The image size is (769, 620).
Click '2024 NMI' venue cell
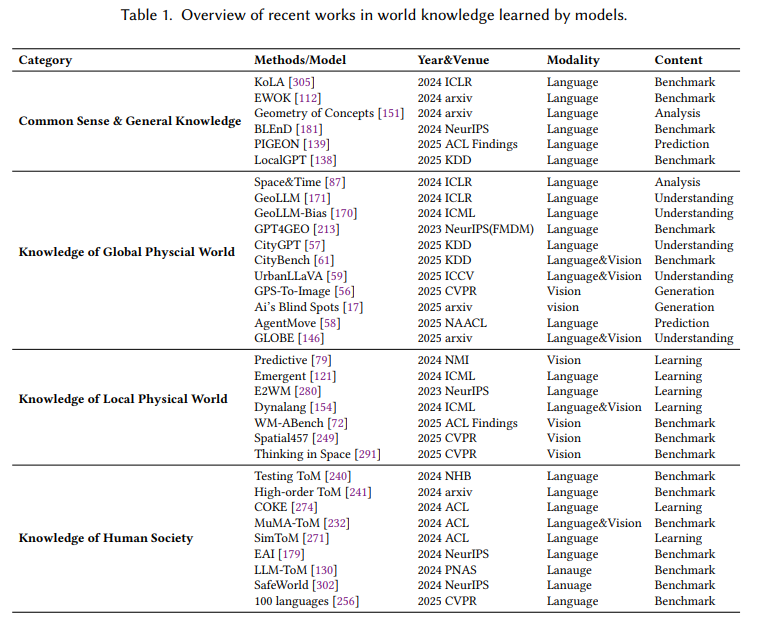[x=443, y=361]
